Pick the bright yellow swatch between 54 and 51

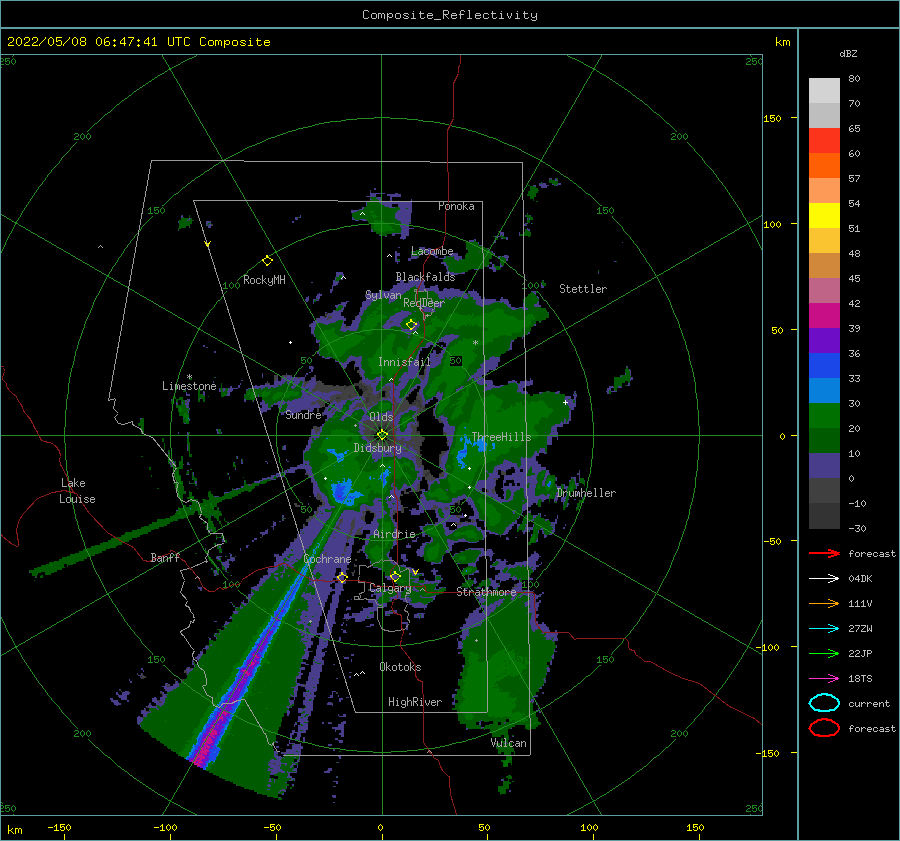click(x=824, y=216)
